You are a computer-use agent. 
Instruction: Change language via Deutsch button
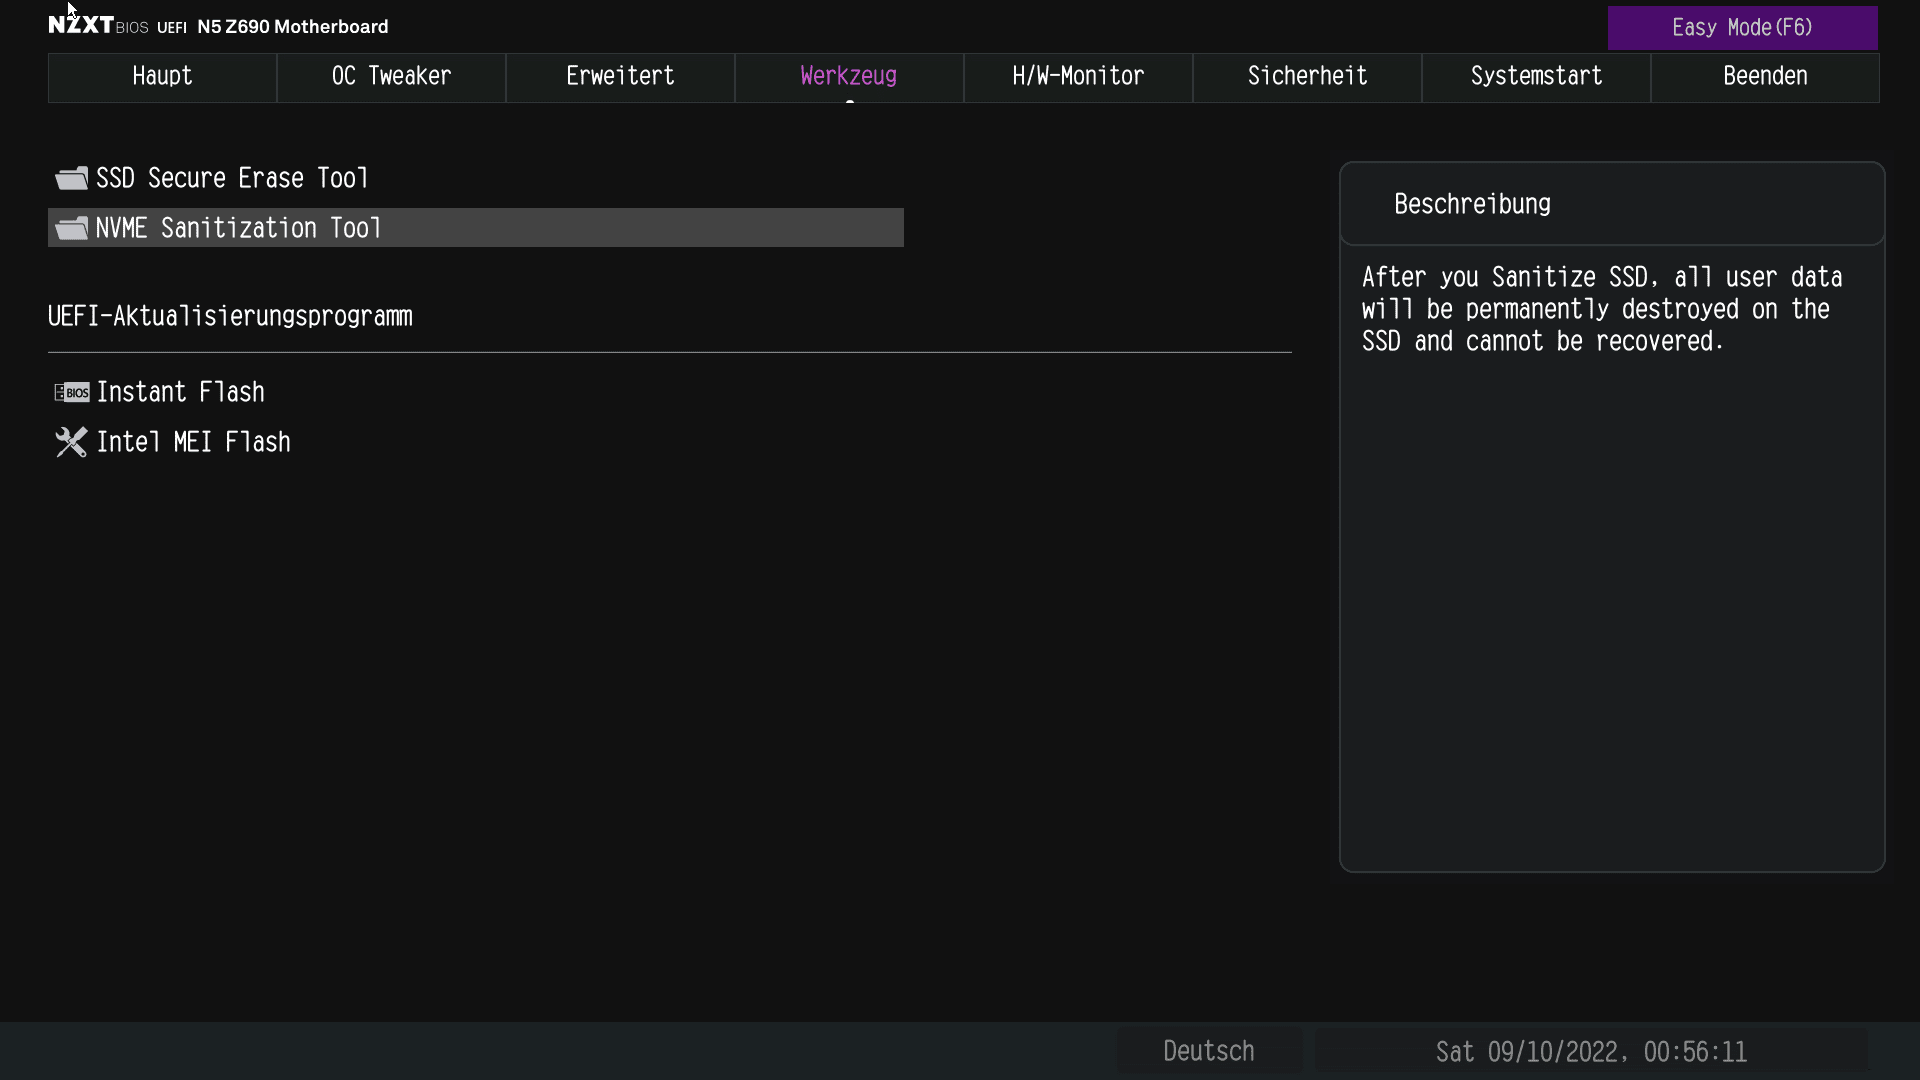point(1208,1051)
